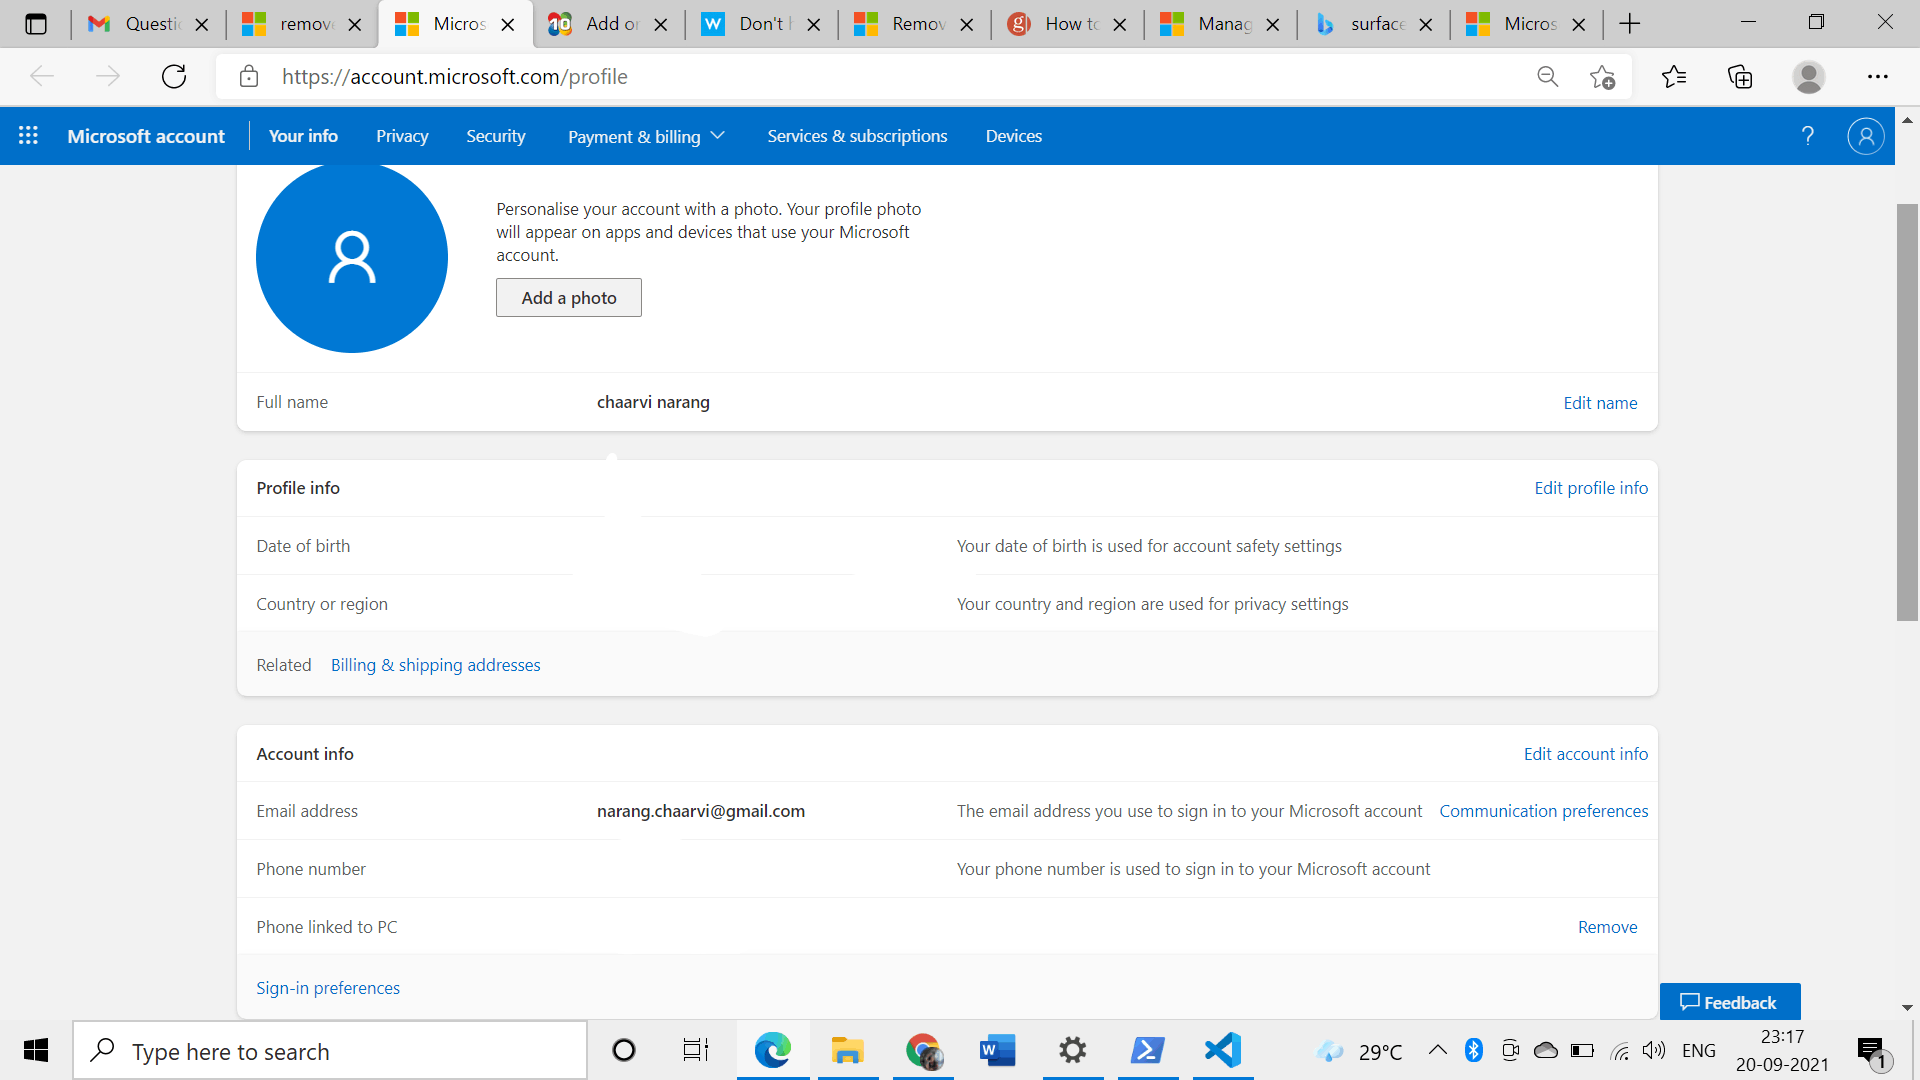
Task: Go to Services & subscriptions
Action: [857, 136]
